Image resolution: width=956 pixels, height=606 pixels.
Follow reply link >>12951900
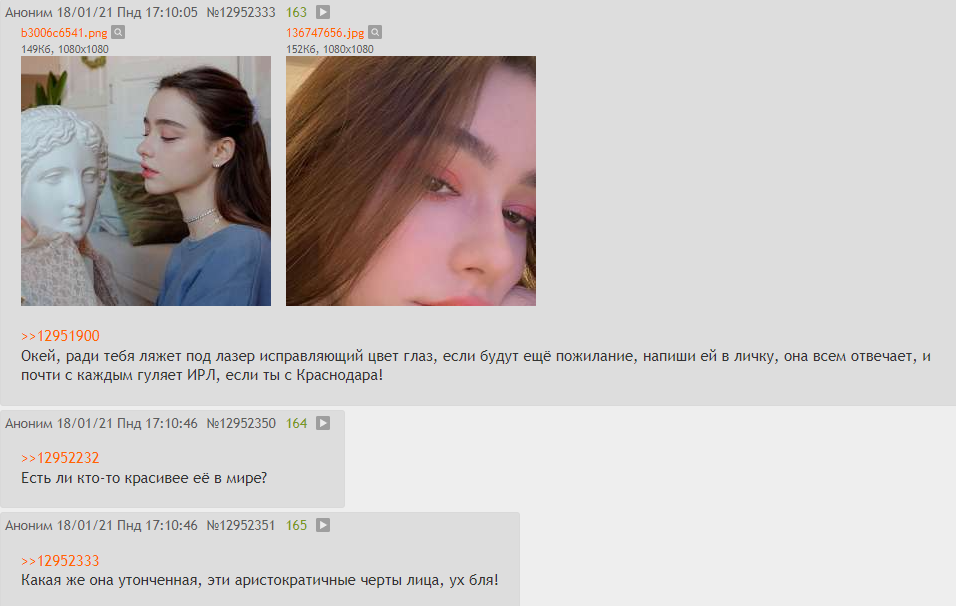tap(60, 336)
